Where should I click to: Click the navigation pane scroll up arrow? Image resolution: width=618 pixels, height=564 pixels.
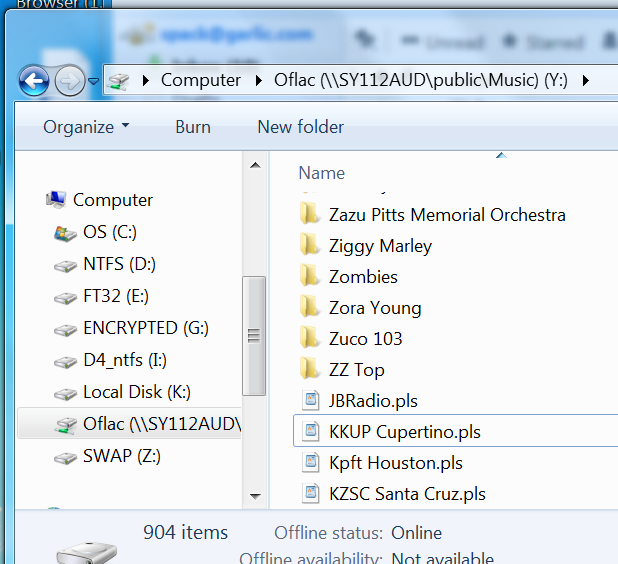click(255, 165)
